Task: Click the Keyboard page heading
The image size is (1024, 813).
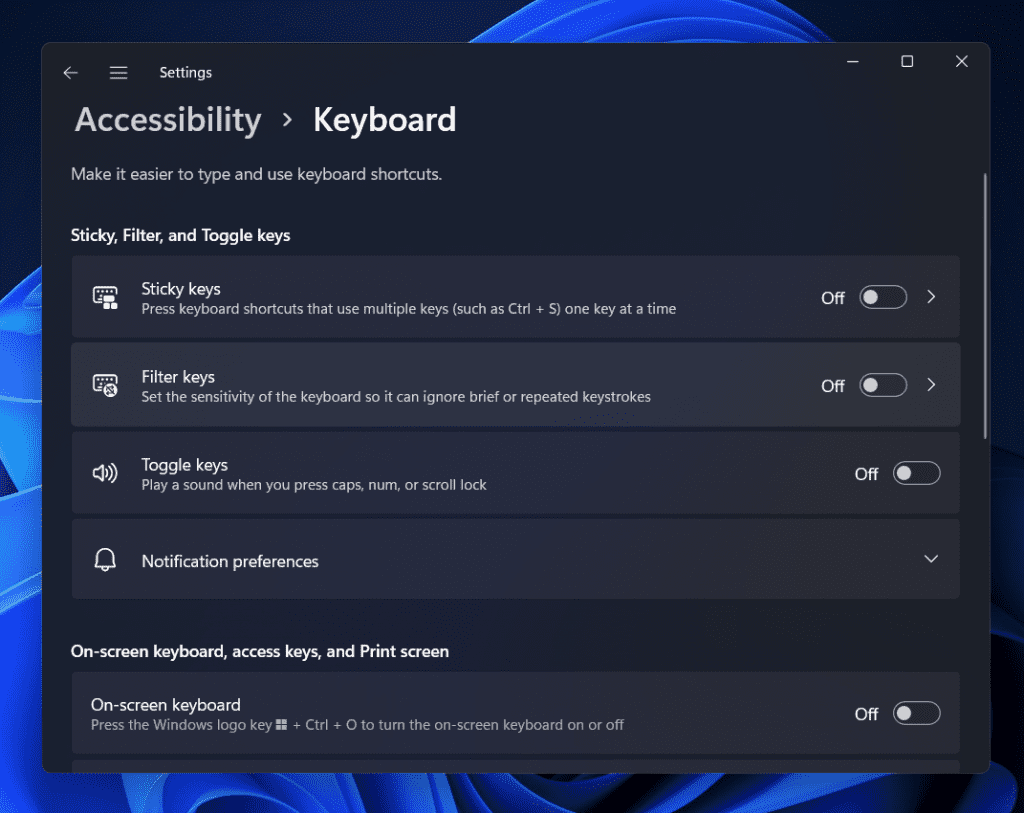Action: pos(384,119)
